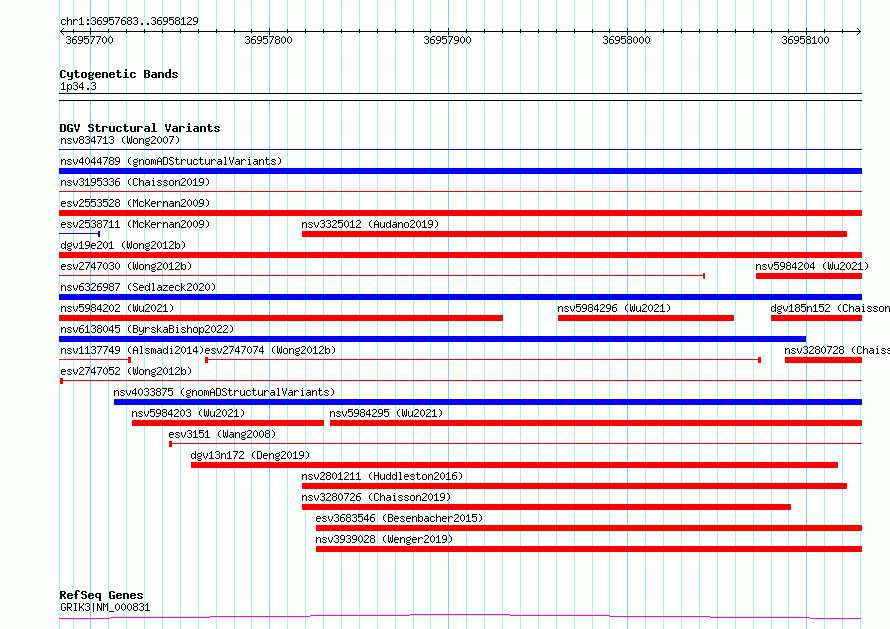Select the magenta GRIK3 gene line

point(460,617)
